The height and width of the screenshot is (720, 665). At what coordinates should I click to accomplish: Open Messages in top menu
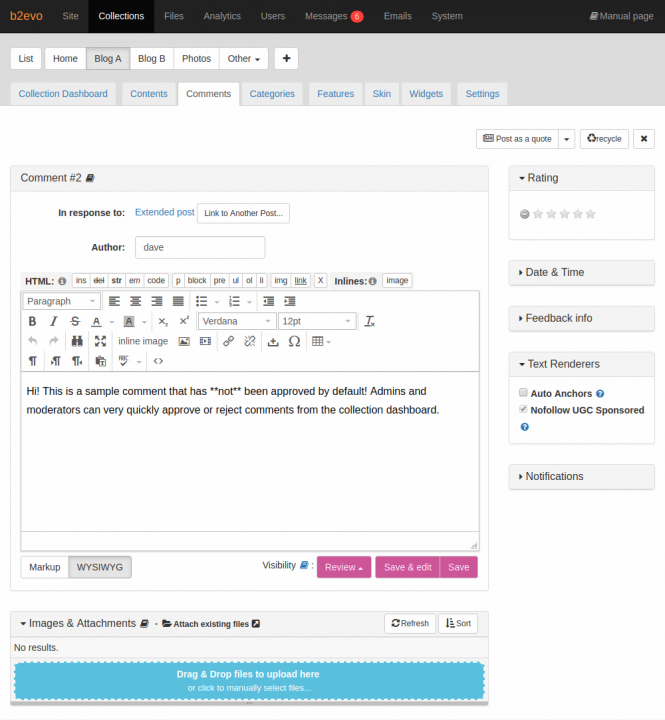click(x=334, y=16)
